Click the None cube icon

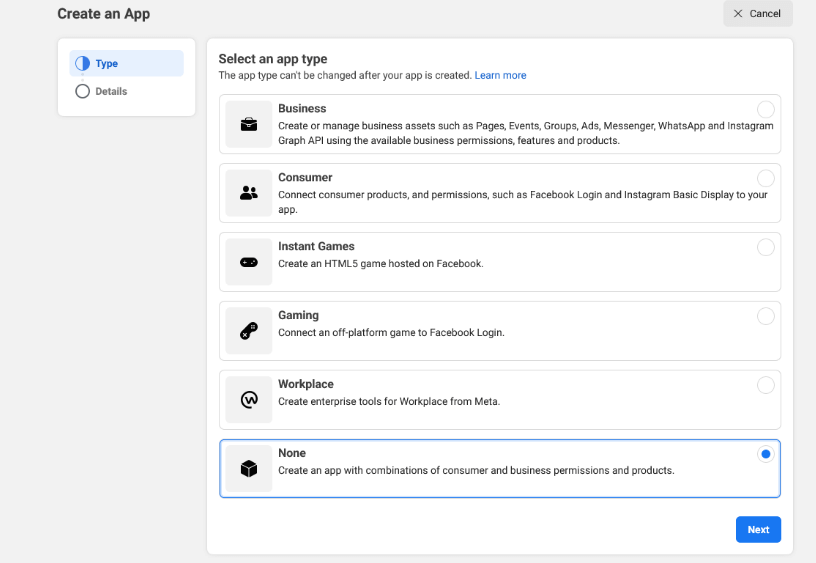click(248, 469)
